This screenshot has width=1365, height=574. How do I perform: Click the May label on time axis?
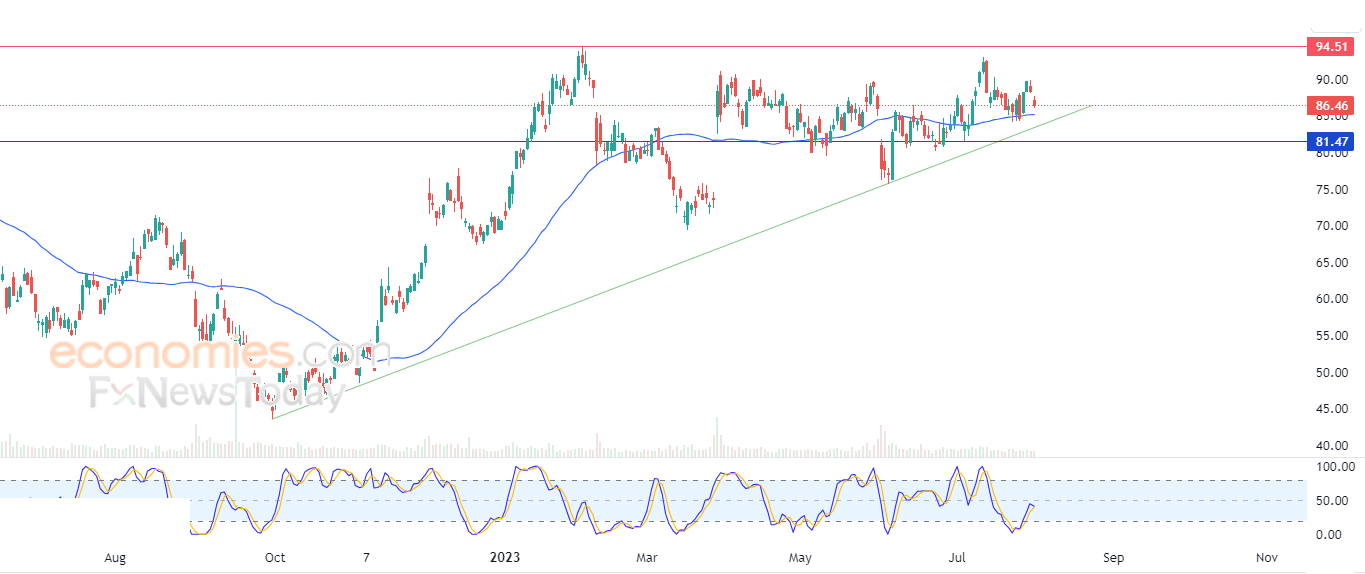coord(800,558)
